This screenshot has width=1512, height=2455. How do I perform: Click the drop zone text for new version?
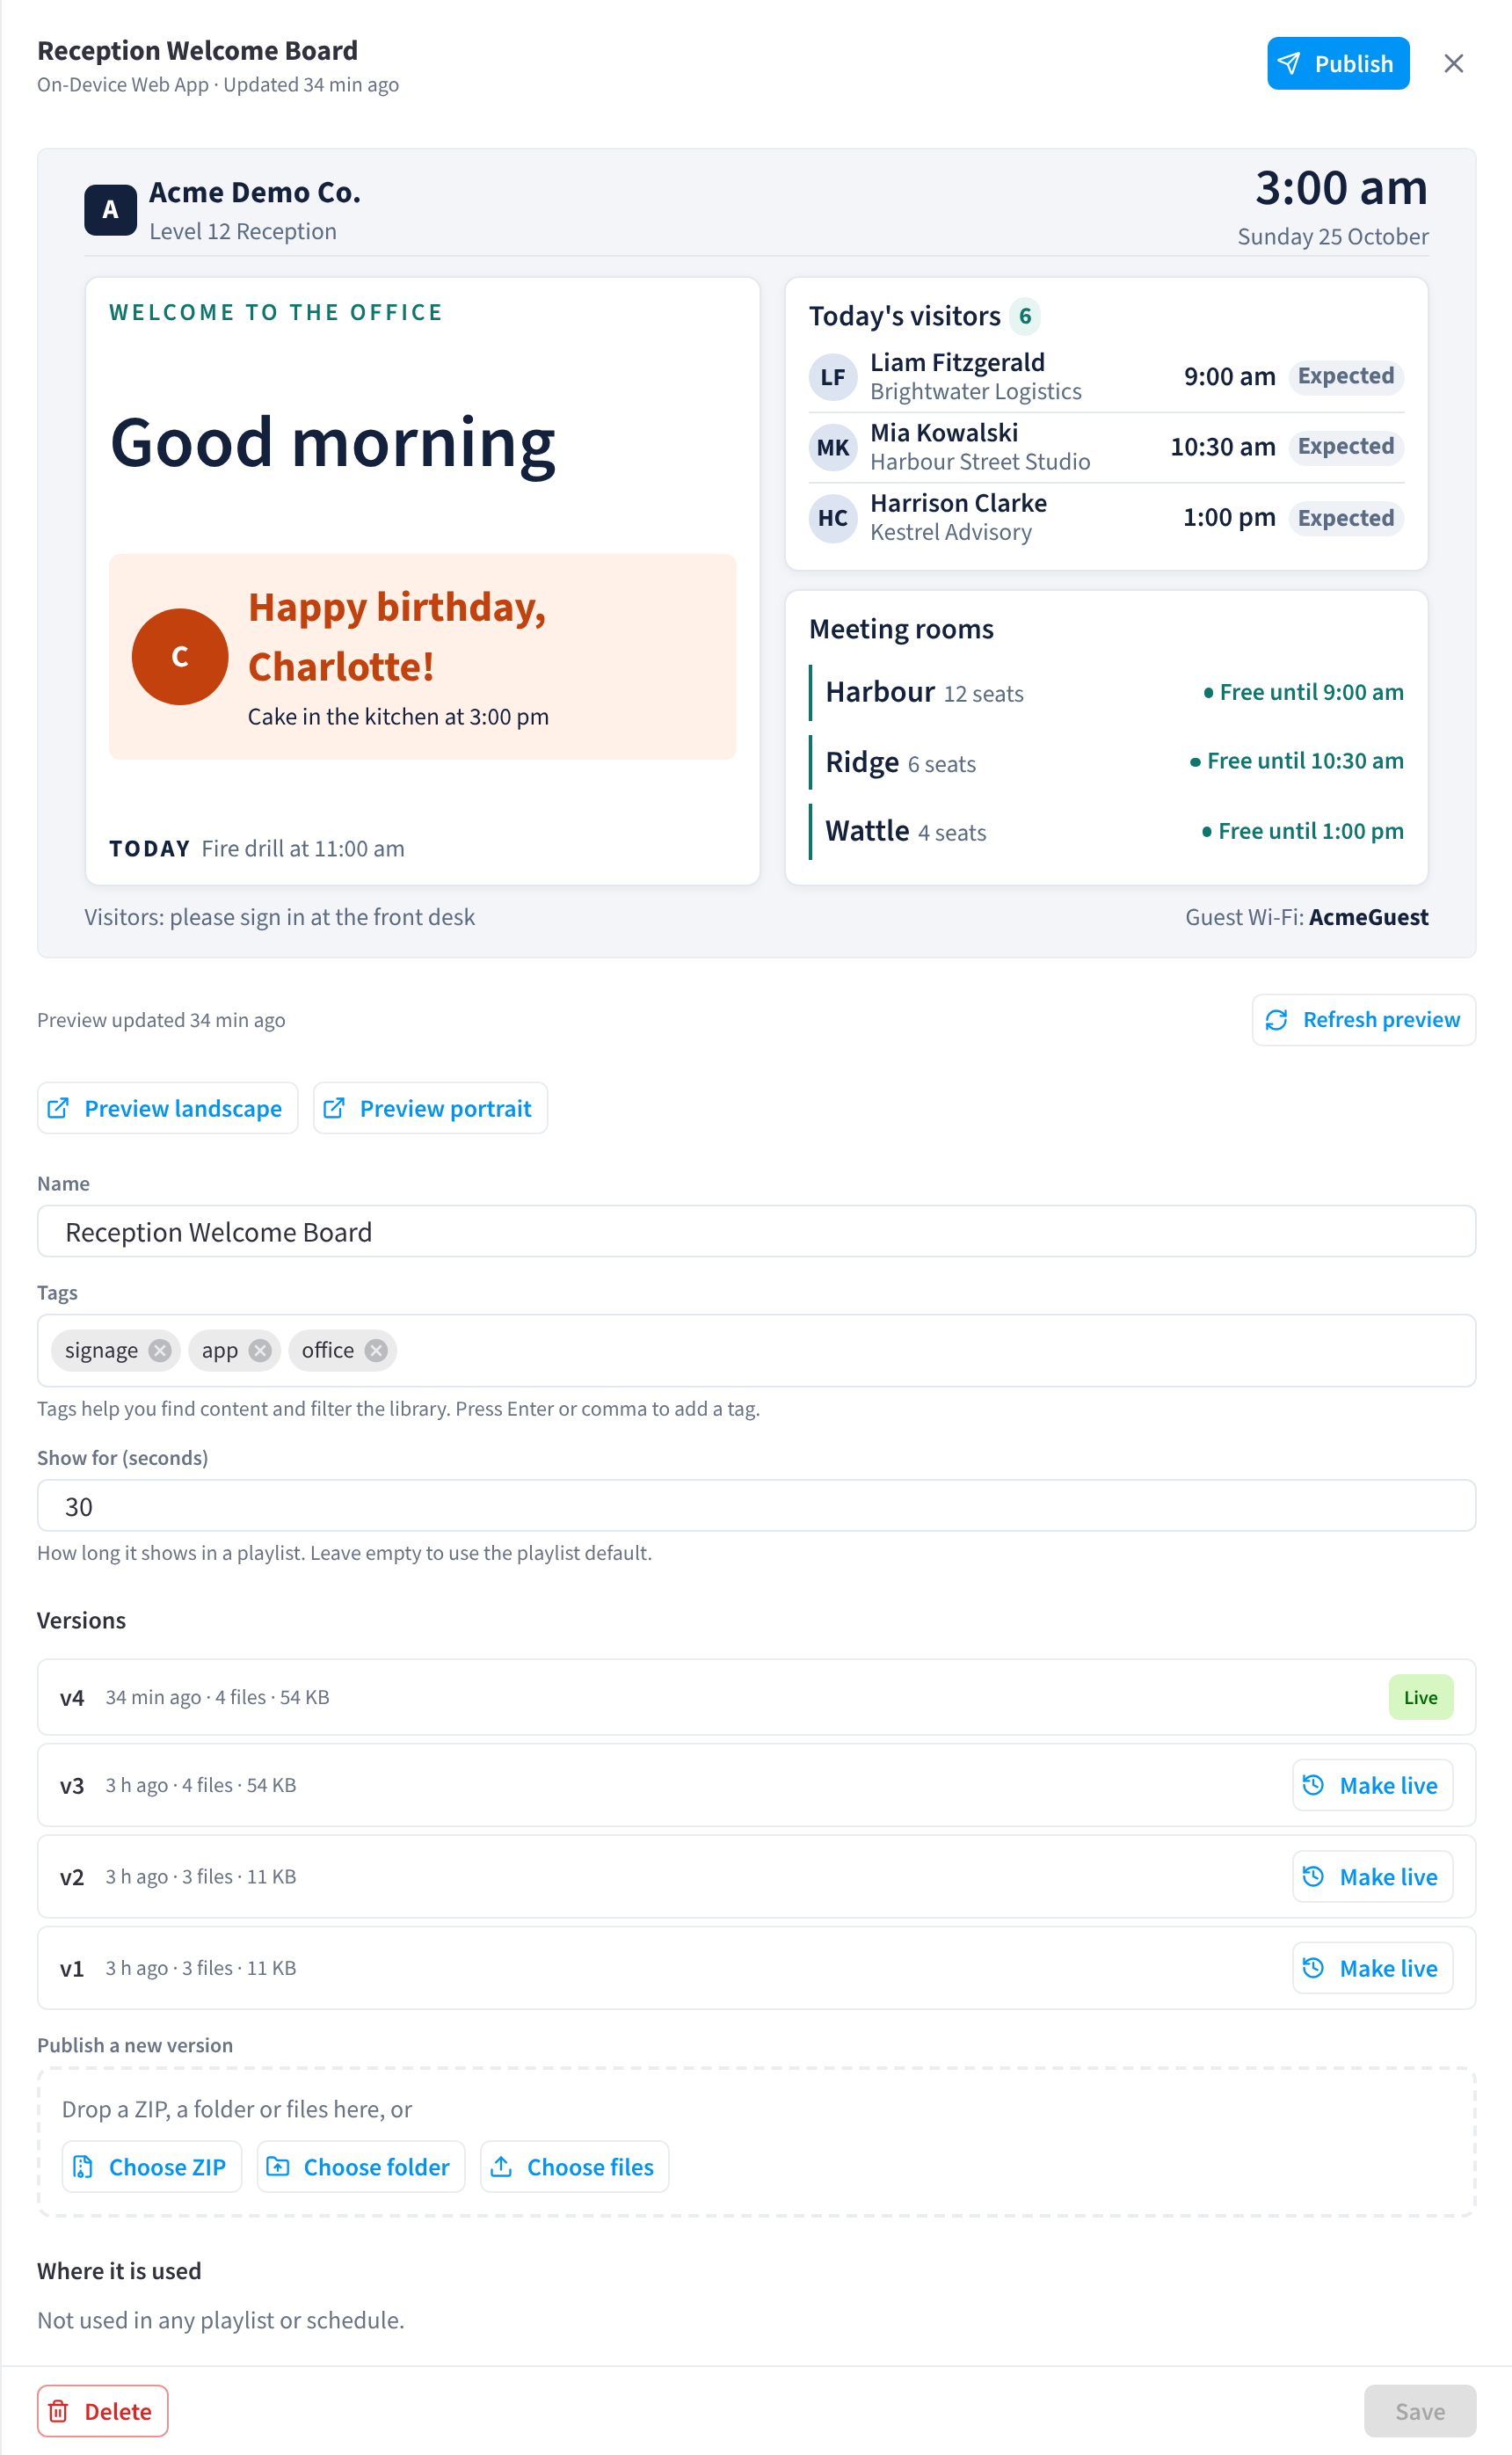pyautogui.click(x=237, y=2108)
